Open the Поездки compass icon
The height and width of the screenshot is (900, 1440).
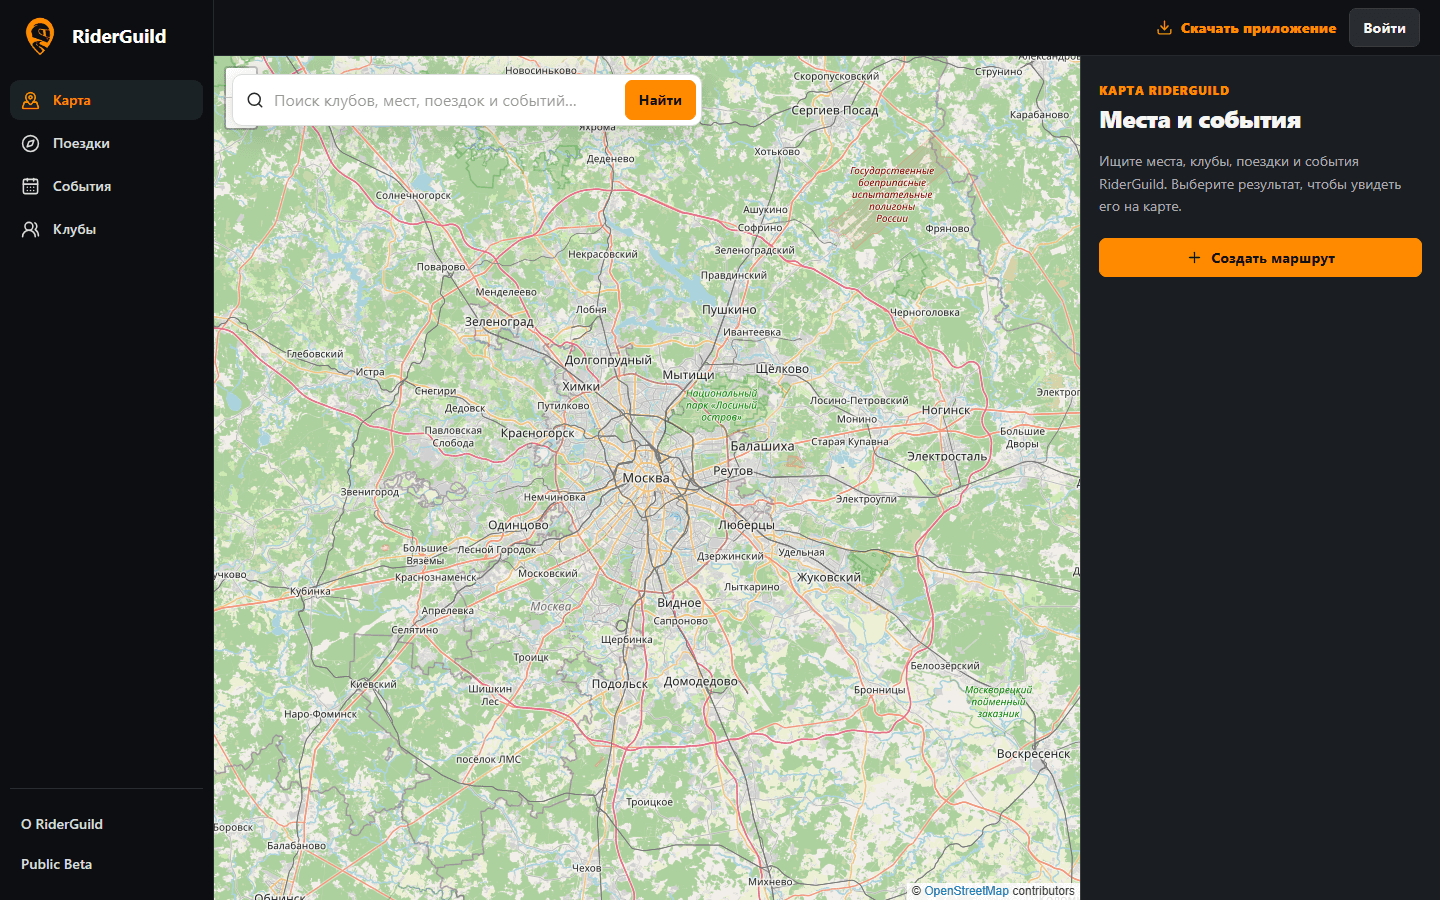(x=31, y=143)
